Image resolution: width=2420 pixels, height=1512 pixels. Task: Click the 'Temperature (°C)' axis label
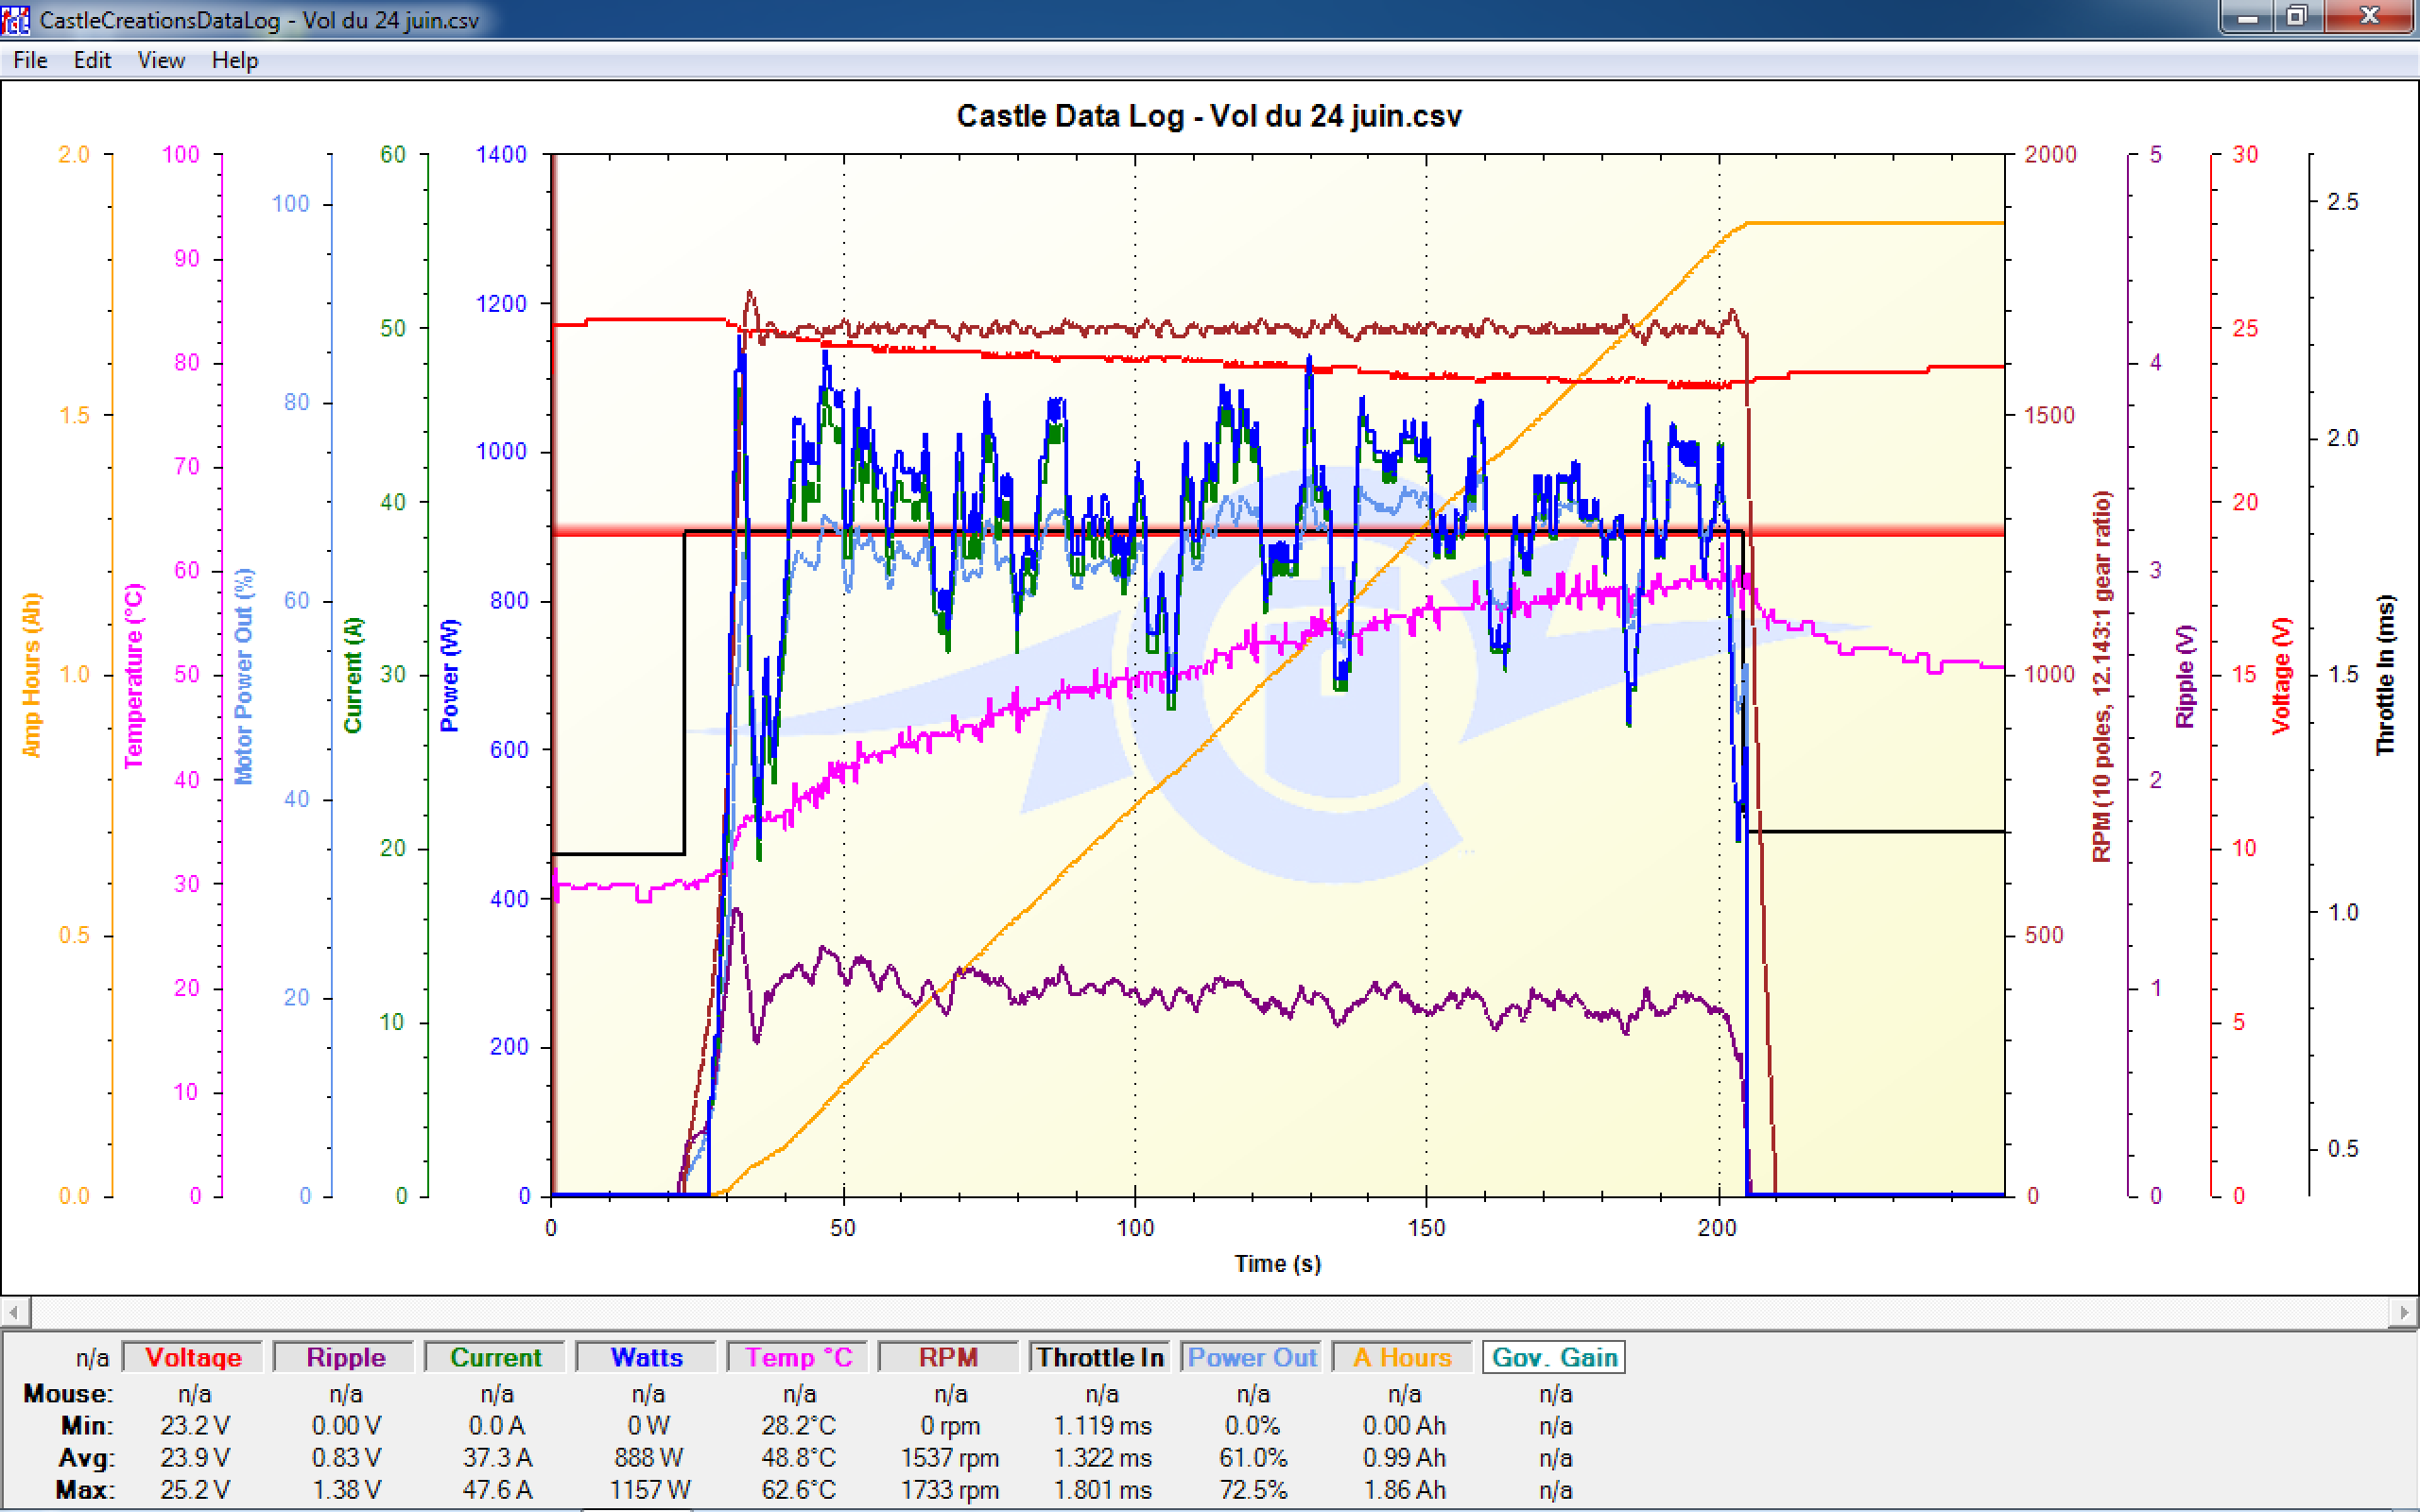tap(133, 675)
